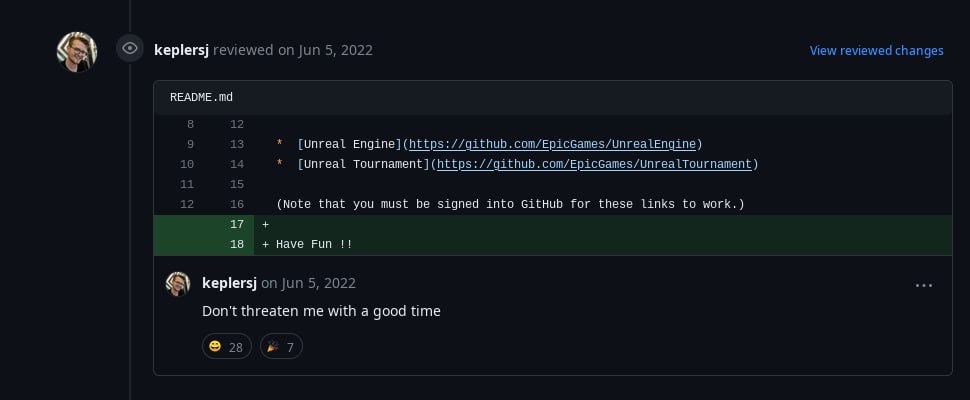
Task: Select new line number 16
Action: pos(237,205)
